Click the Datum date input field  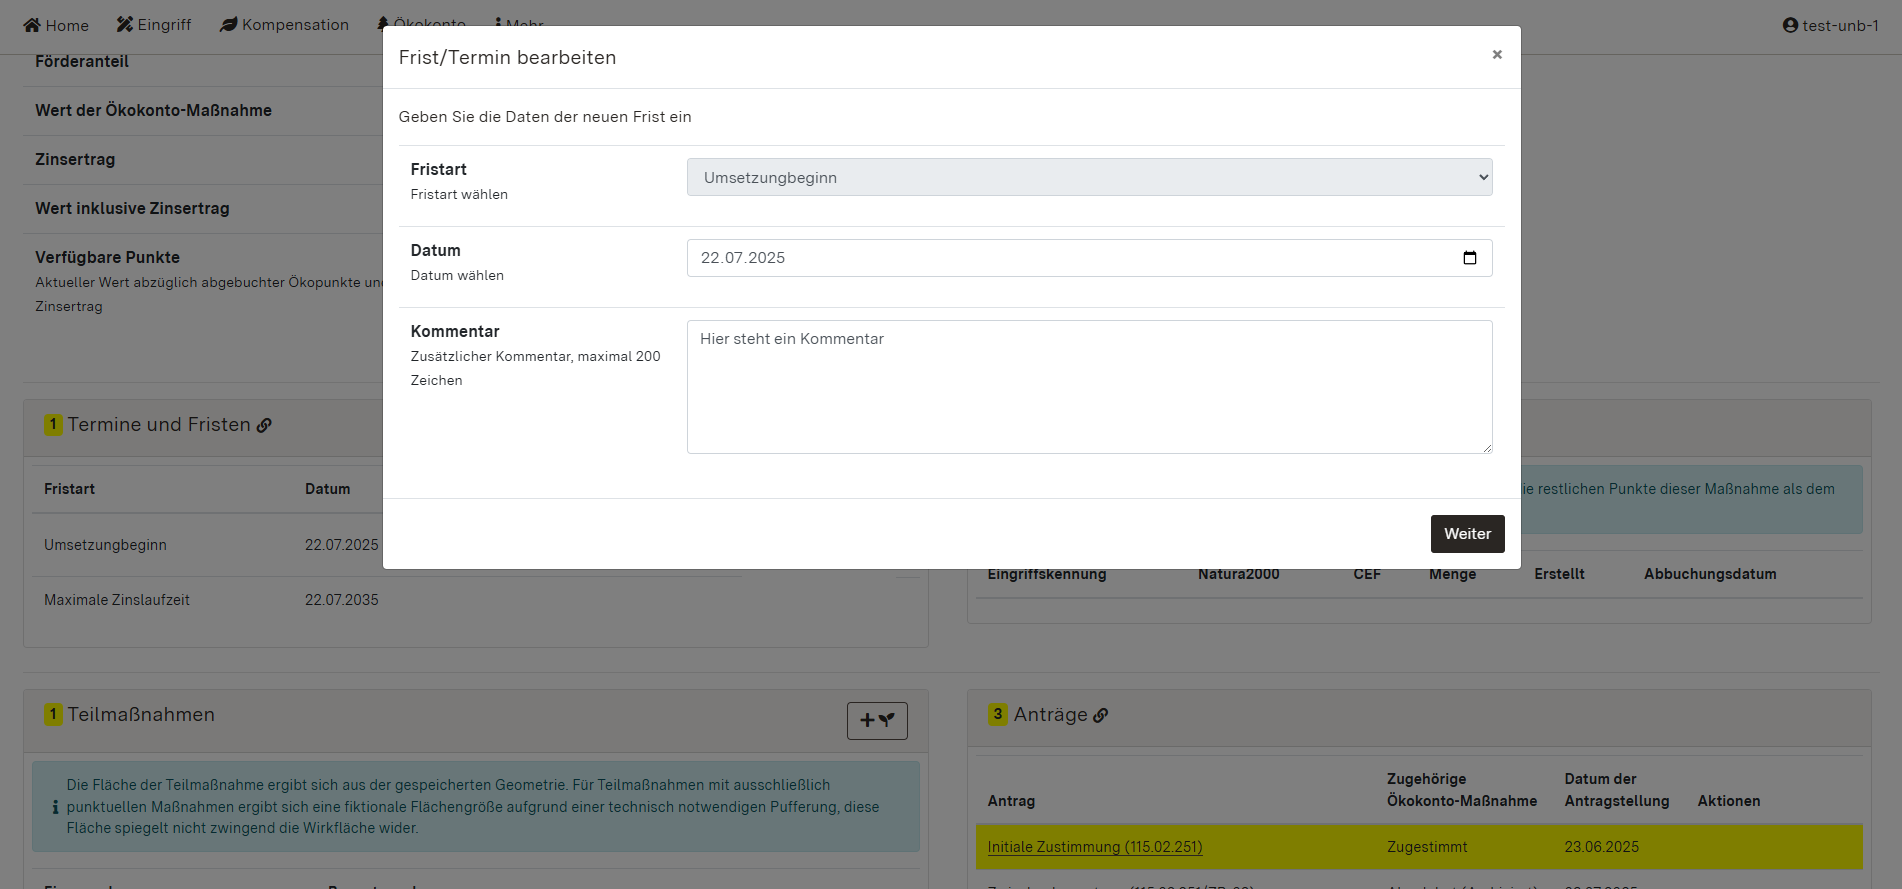click(1070, 258)
